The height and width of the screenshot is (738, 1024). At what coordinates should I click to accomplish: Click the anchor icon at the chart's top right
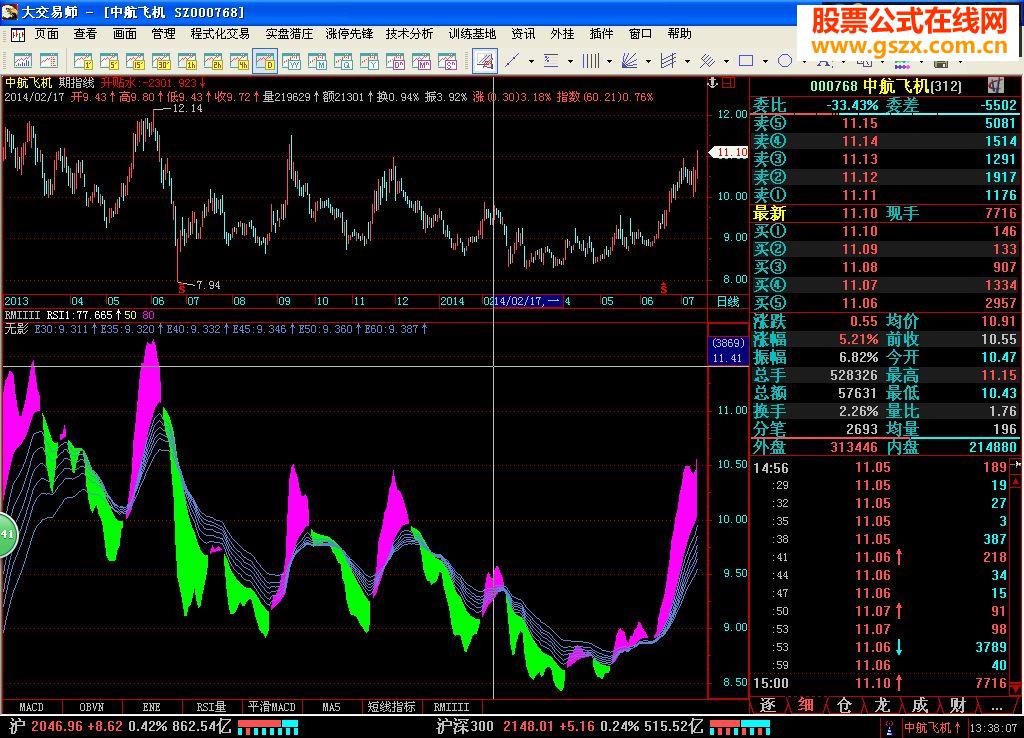712,82
